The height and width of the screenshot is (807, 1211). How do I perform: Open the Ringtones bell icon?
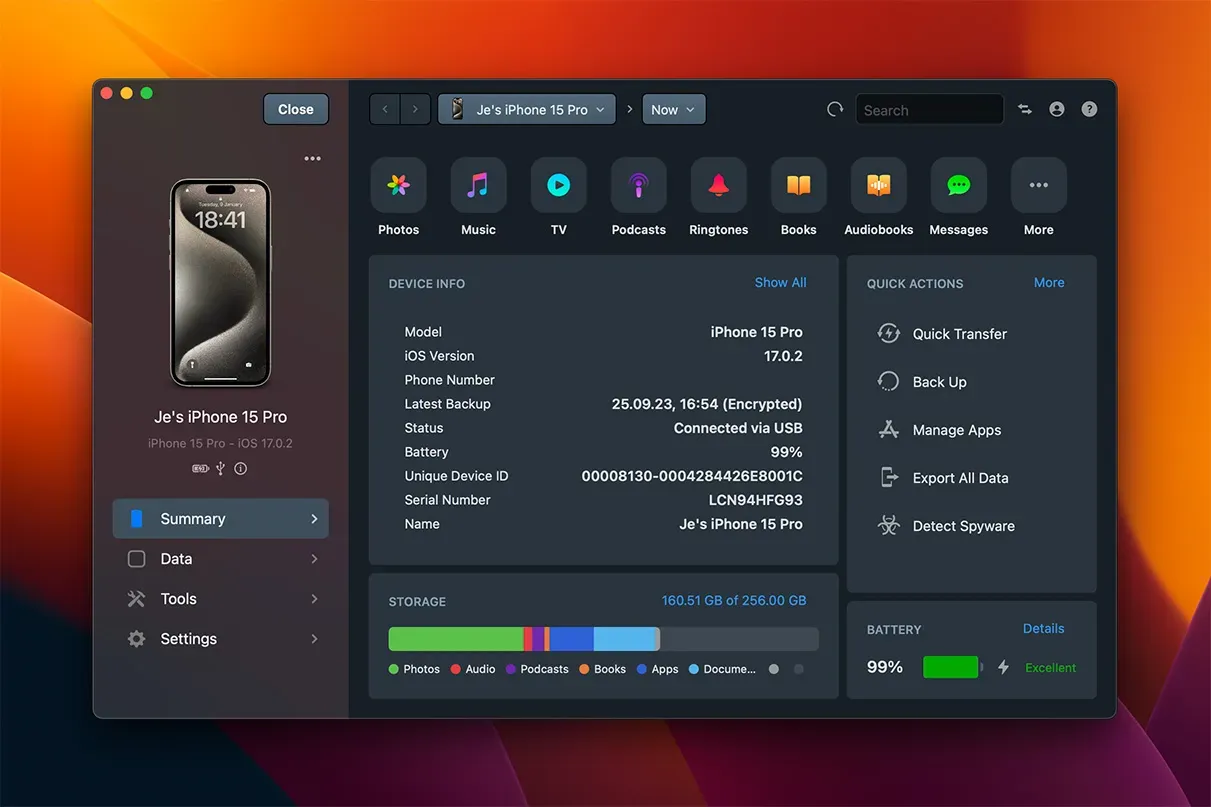(x=718, y=186)
